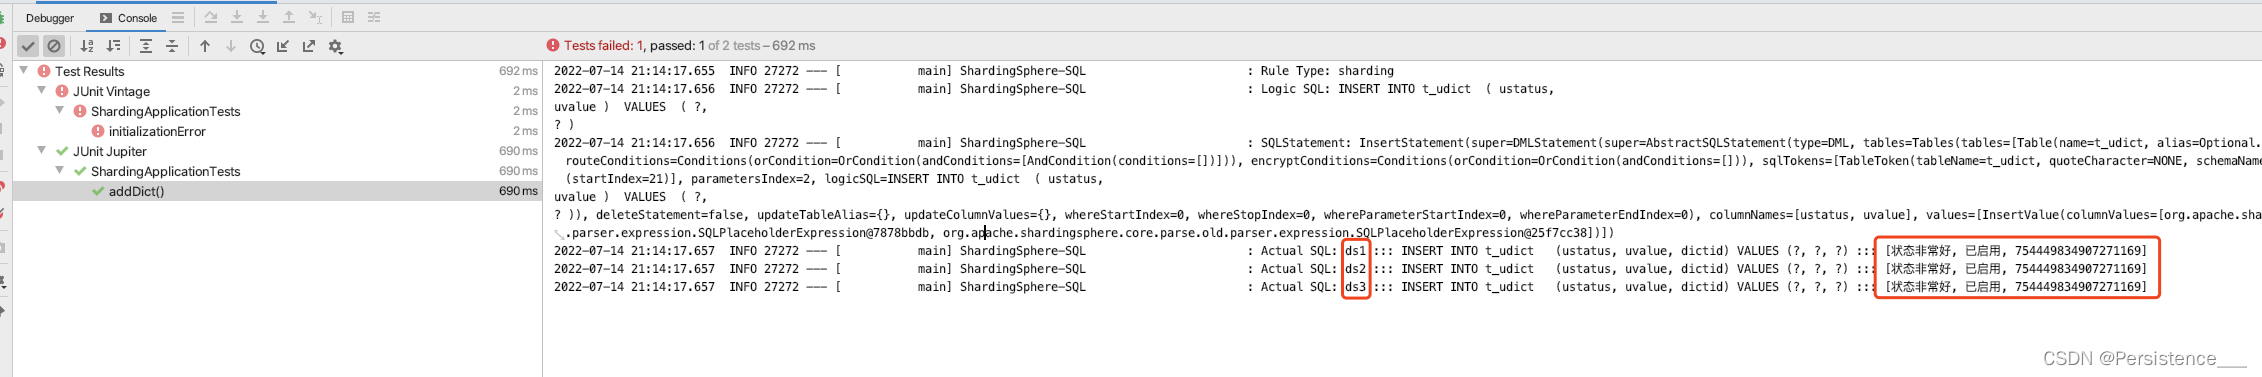This screenshot has height=377, width=2262.
Task: Open the test history clock icon
Action: [x=257, y=46]
